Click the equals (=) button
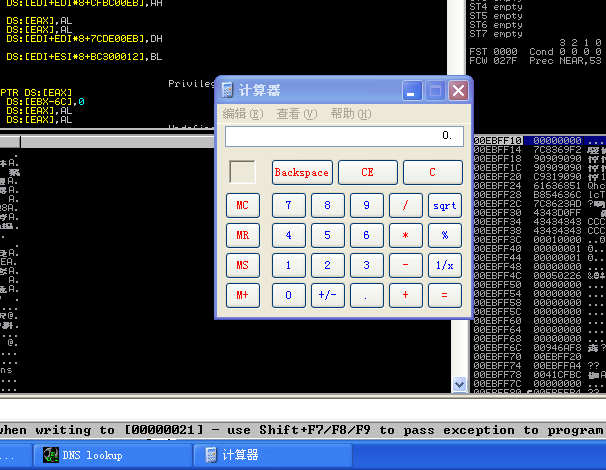606x470 pixels. pos(445,295)
